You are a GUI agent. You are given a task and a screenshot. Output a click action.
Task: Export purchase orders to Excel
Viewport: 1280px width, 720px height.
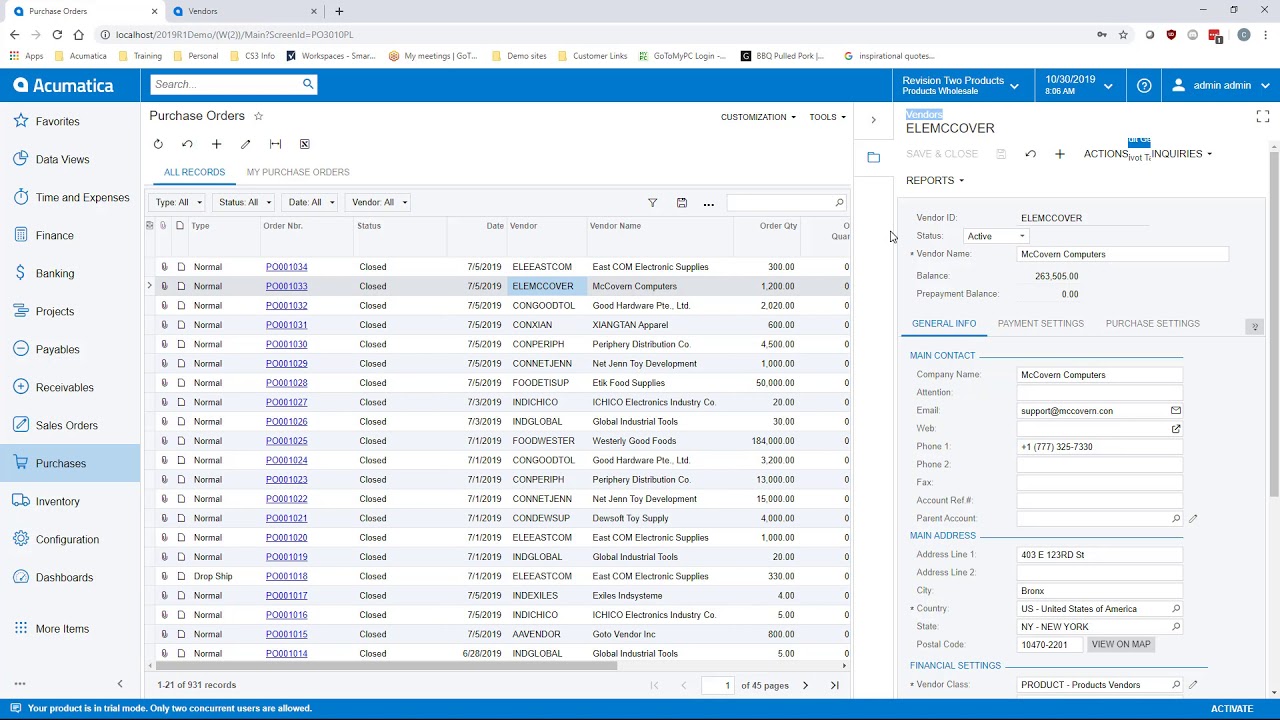[x=304, y=144]
